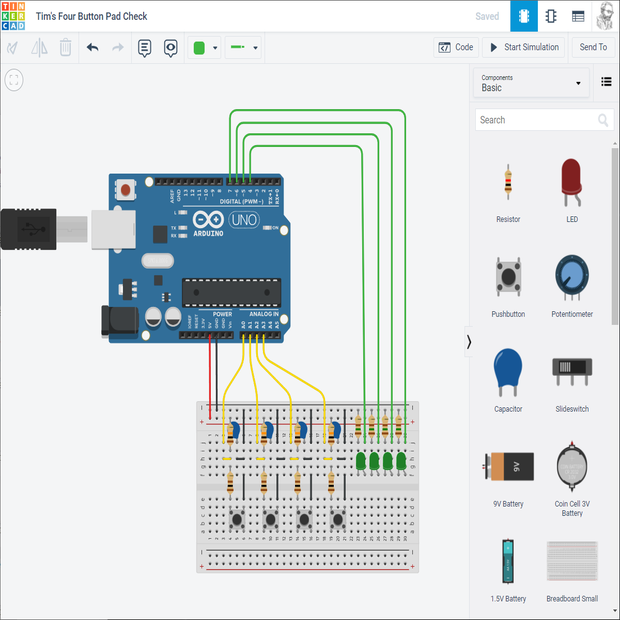Click the Redo arrow

118,47
